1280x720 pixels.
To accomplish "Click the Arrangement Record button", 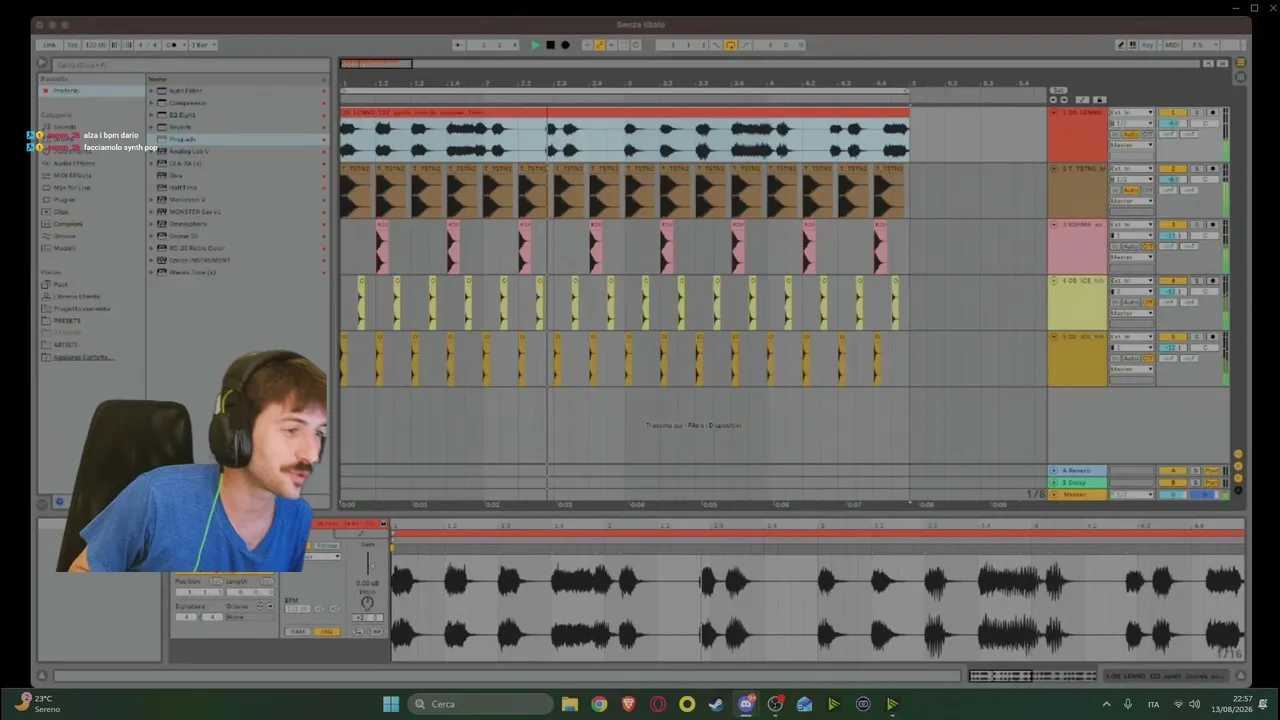I will [565, 45].
